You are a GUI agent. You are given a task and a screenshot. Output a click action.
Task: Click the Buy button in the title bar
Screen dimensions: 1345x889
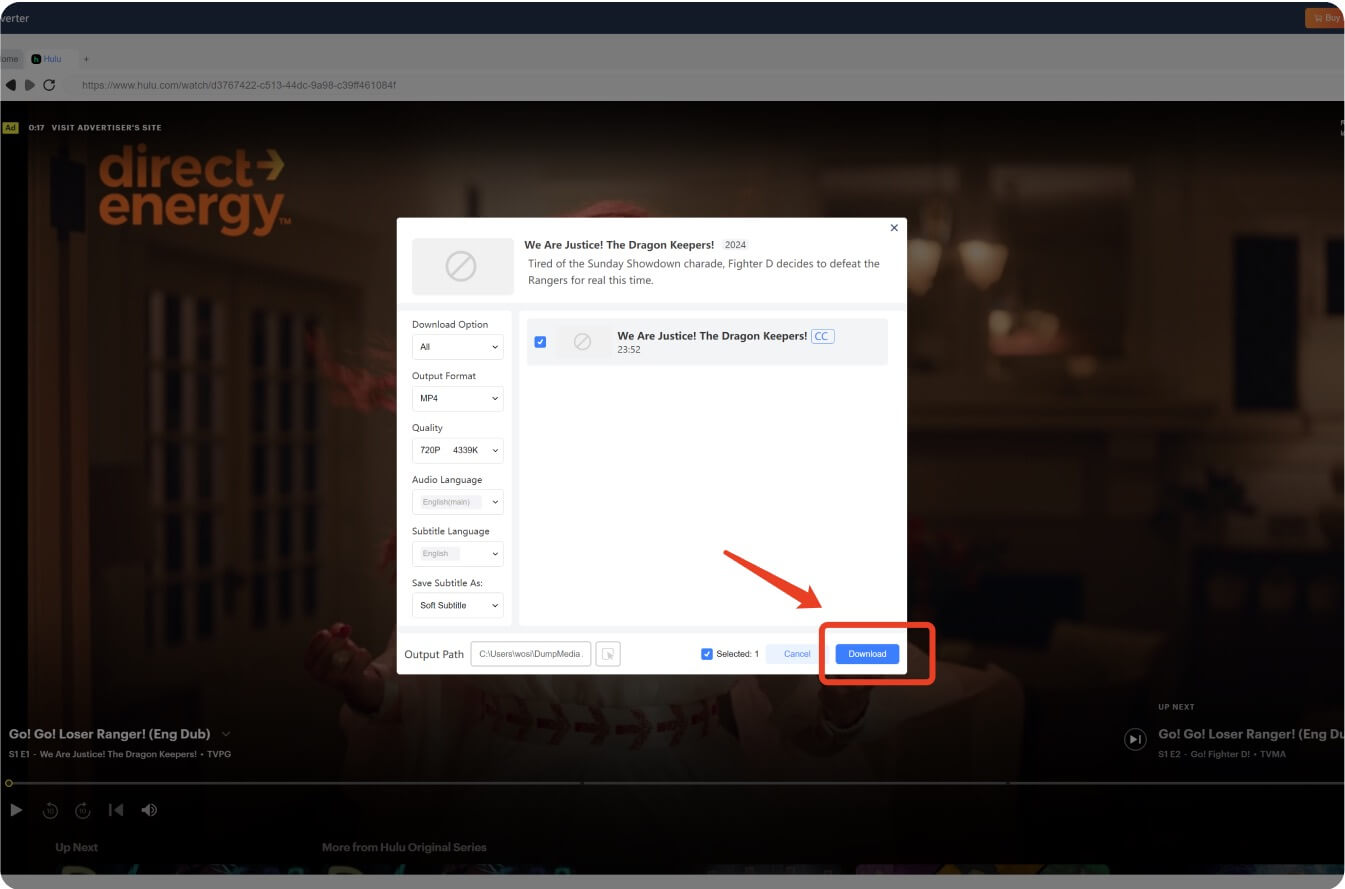click(1325, 18)
